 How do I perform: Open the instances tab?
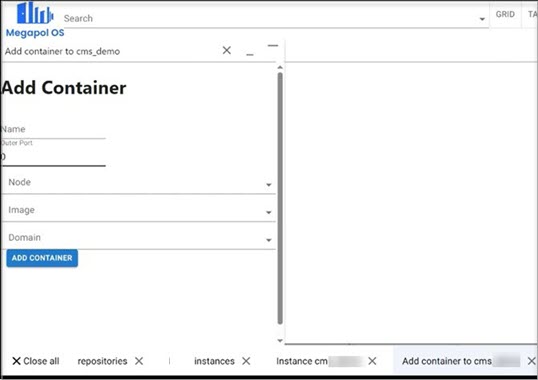214,361
